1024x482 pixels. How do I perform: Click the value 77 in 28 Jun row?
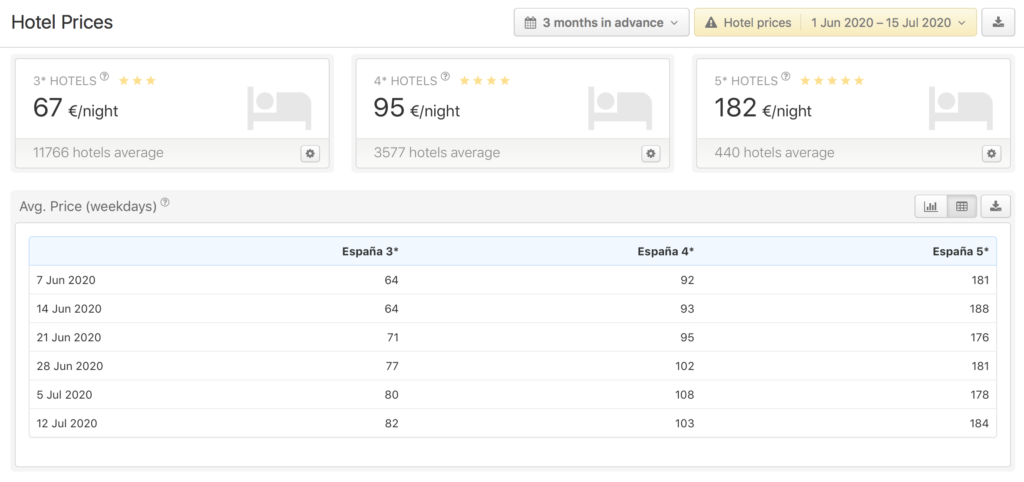tap(392, 366)
